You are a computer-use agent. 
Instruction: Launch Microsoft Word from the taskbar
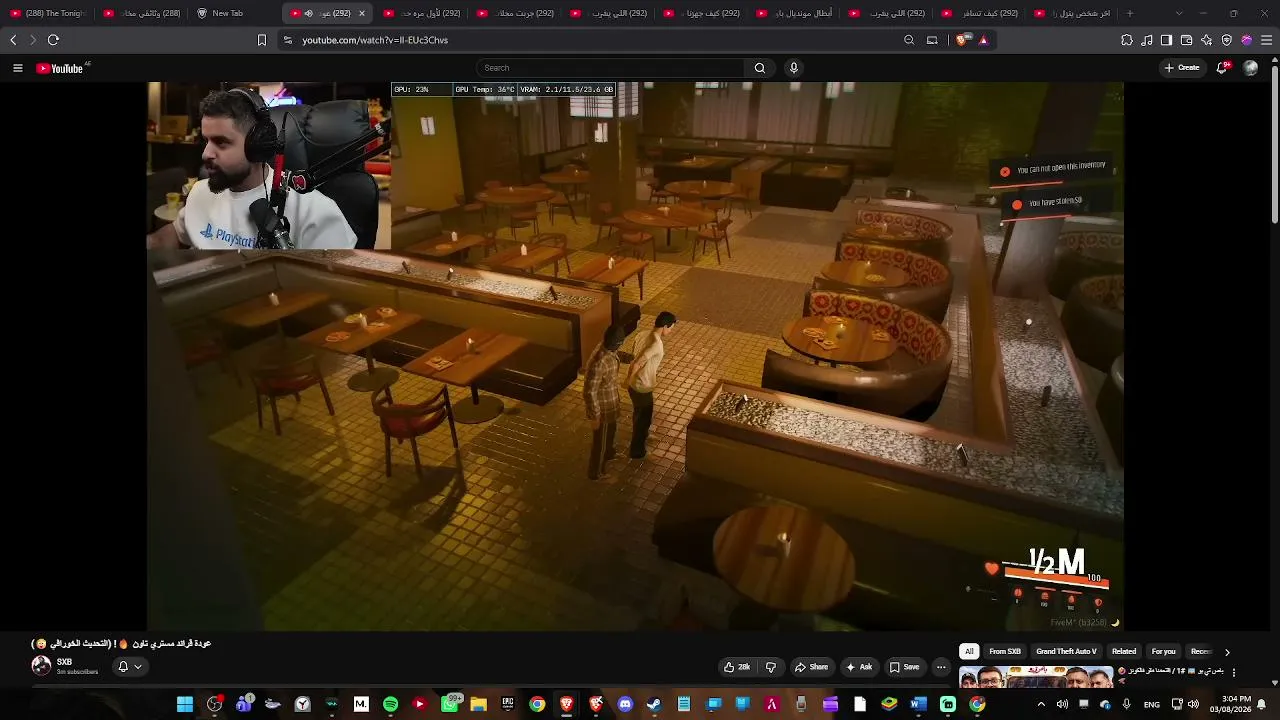tap(918, 704)
